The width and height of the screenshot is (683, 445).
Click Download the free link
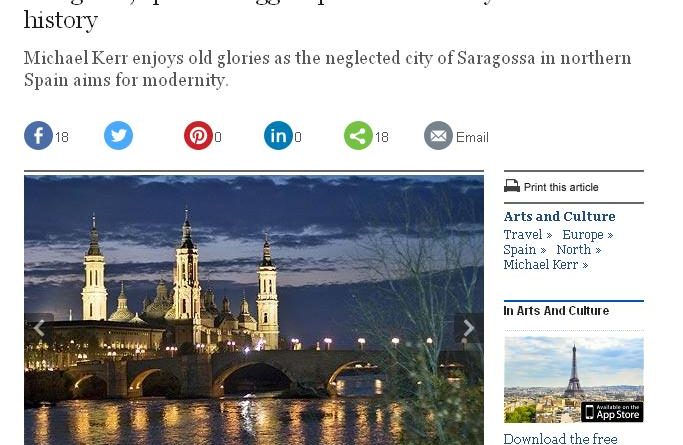pos(560,438)
